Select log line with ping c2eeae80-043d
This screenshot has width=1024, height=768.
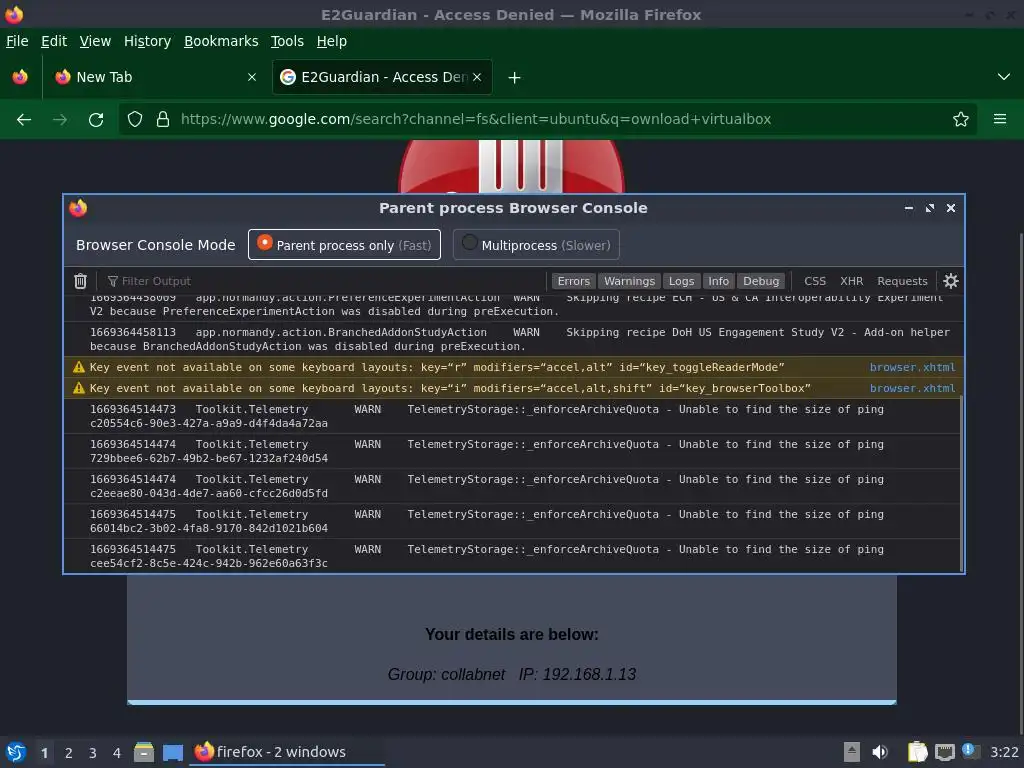[512, 486]
